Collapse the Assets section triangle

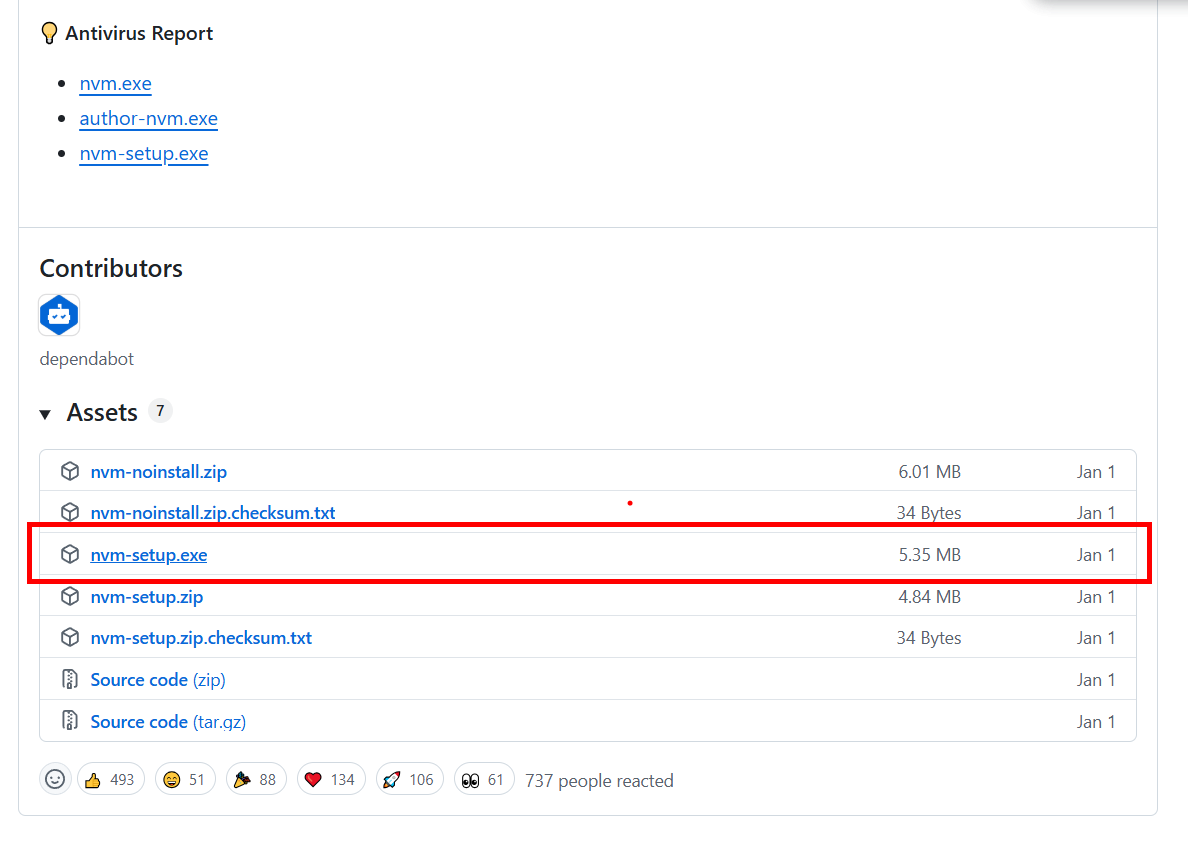pos(45,414)
